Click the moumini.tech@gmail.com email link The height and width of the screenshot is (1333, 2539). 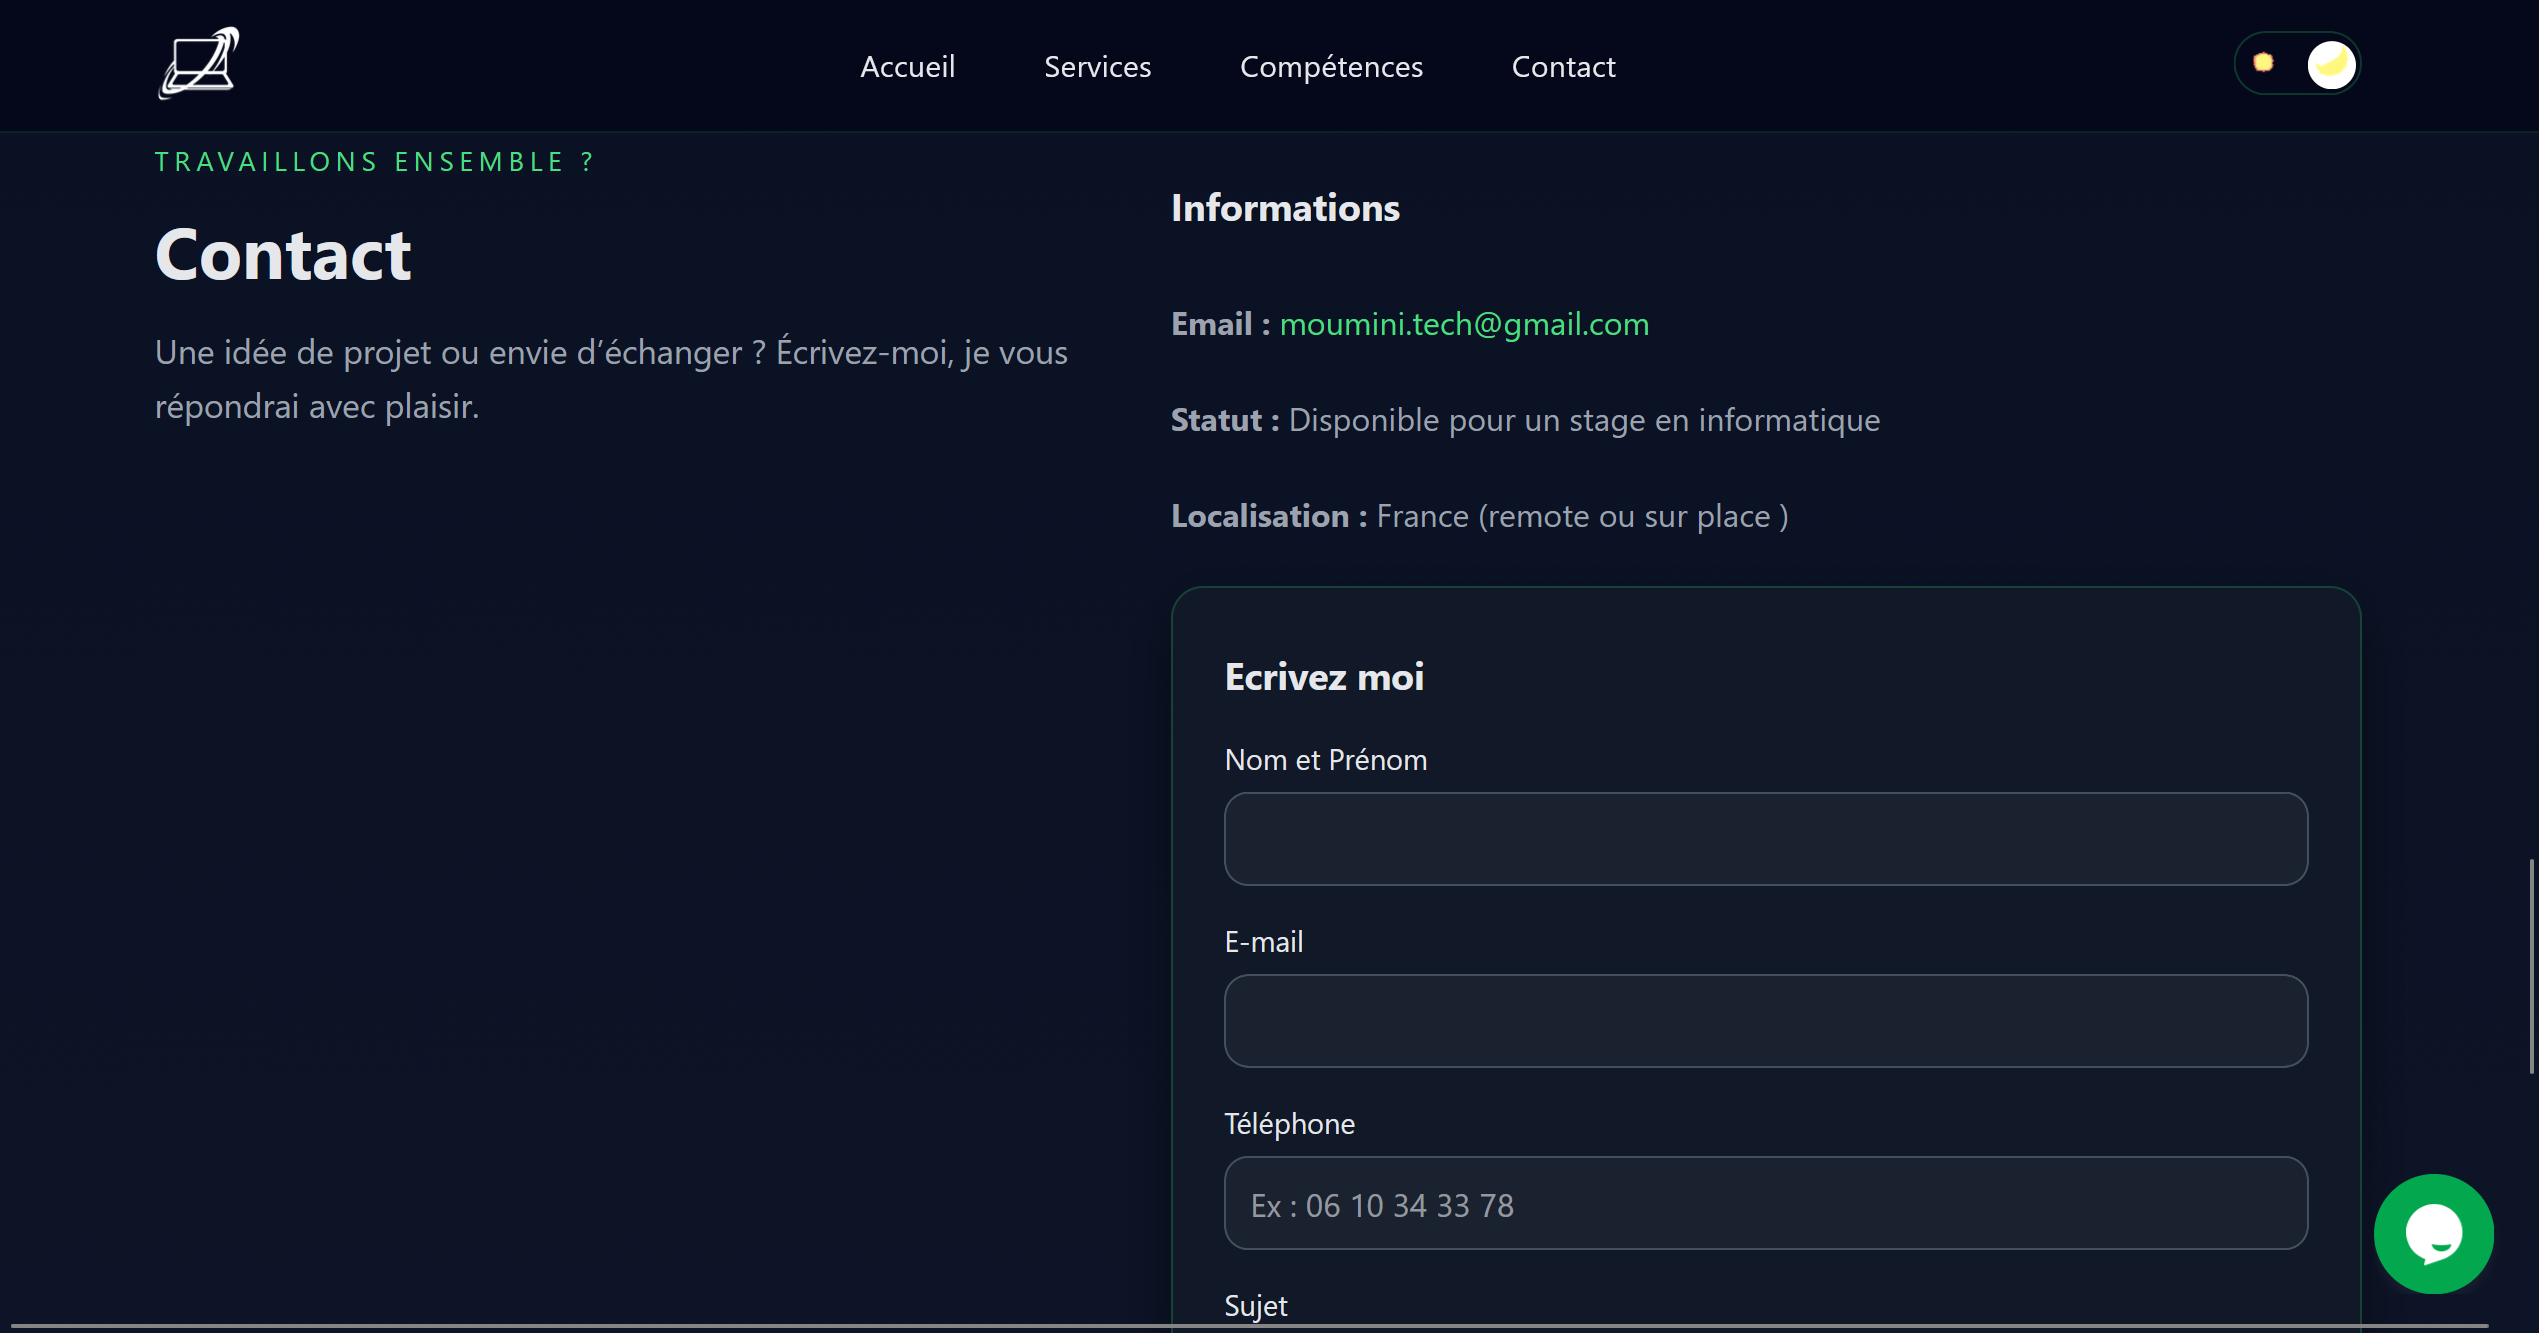[1464, 324]
